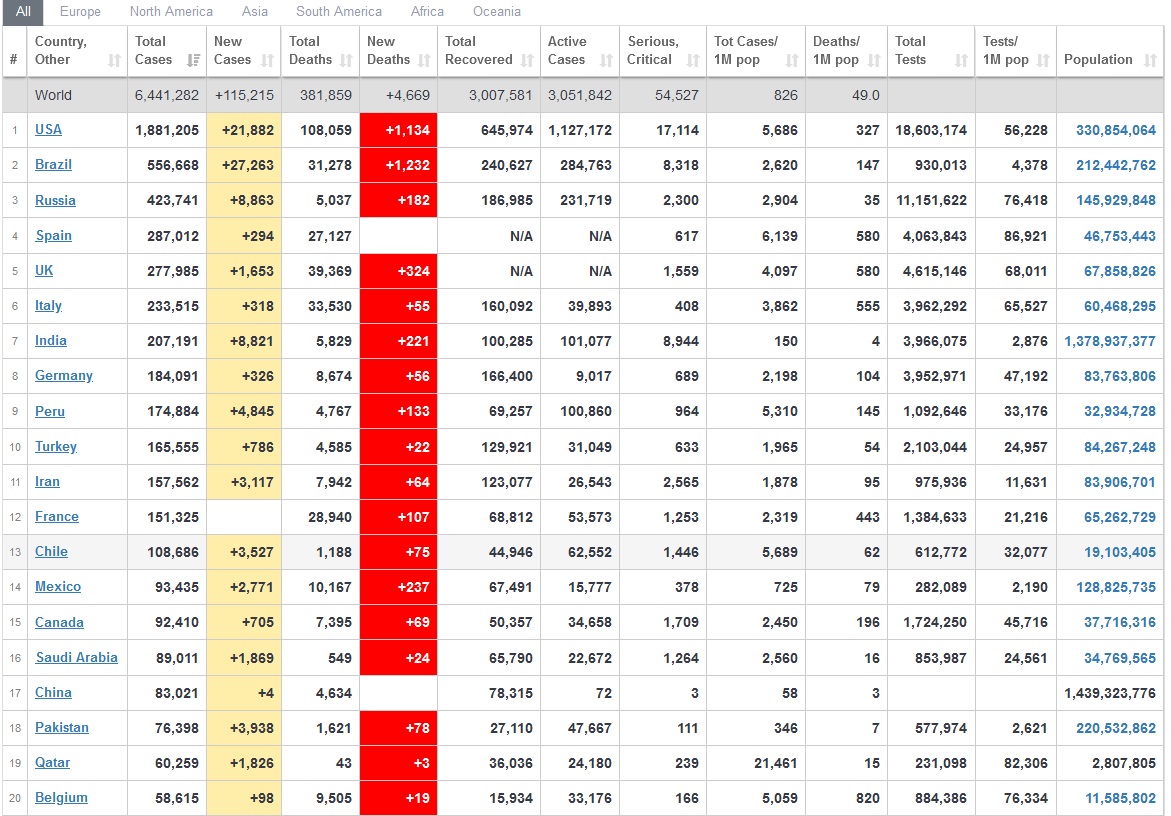Click sort arrows in Country, Other header

(x=114, y=61)
